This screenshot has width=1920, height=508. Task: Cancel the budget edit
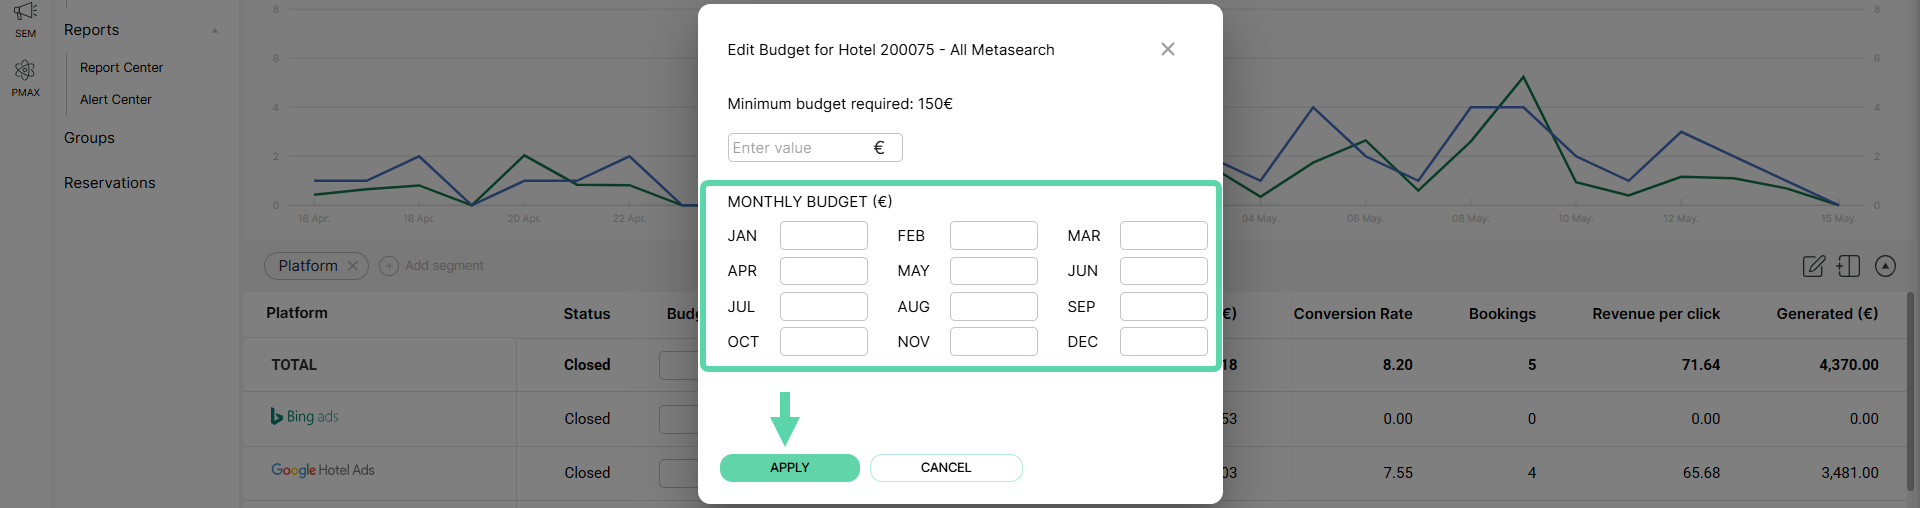[x=946, y=468]
